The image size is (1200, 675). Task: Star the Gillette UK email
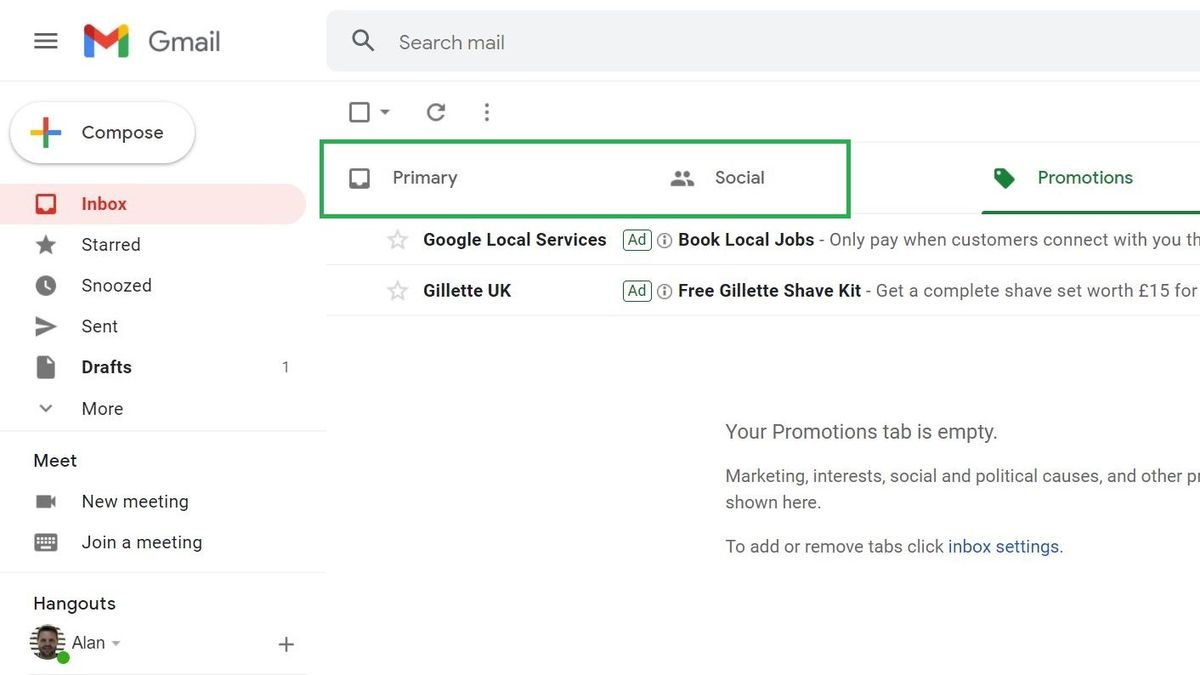coord(397,291)
